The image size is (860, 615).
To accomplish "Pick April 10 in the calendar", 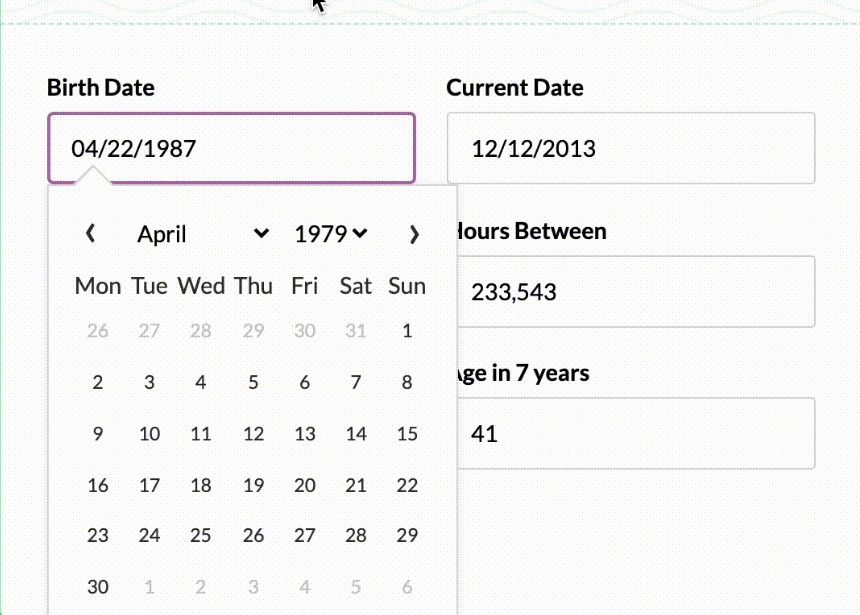I will 150,434.
